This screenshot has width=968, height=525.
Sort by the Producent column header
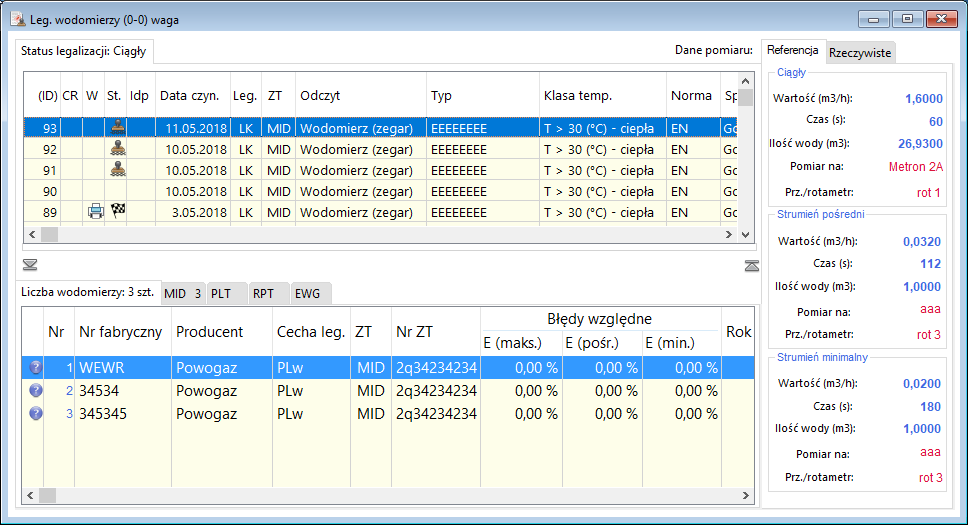208,331
